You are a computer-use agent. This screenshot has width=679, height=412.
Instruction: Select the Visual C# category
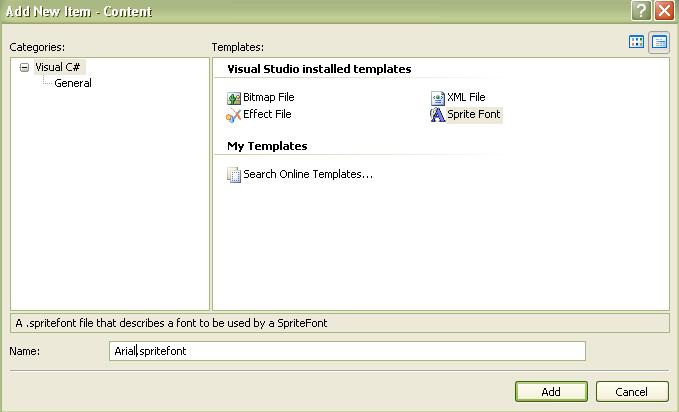coord(58,67)
